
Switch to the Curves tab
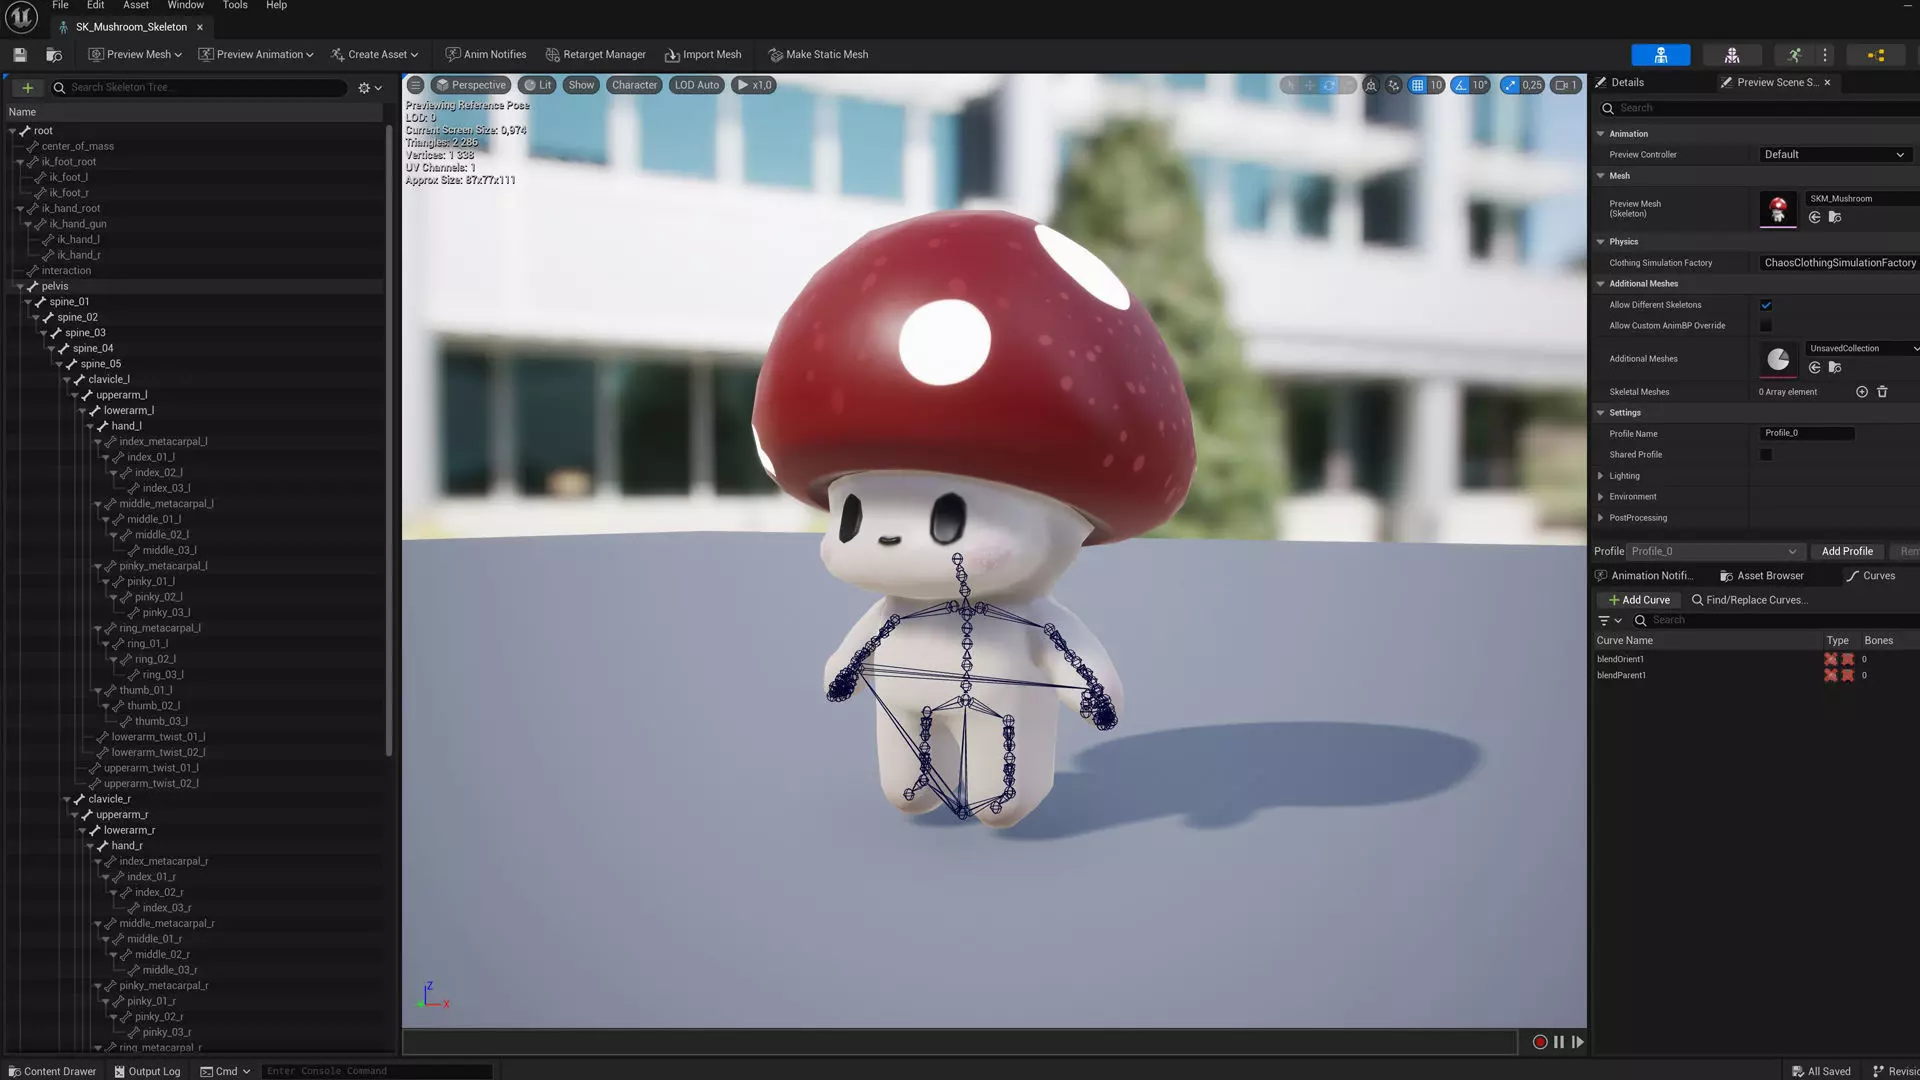1871,576
